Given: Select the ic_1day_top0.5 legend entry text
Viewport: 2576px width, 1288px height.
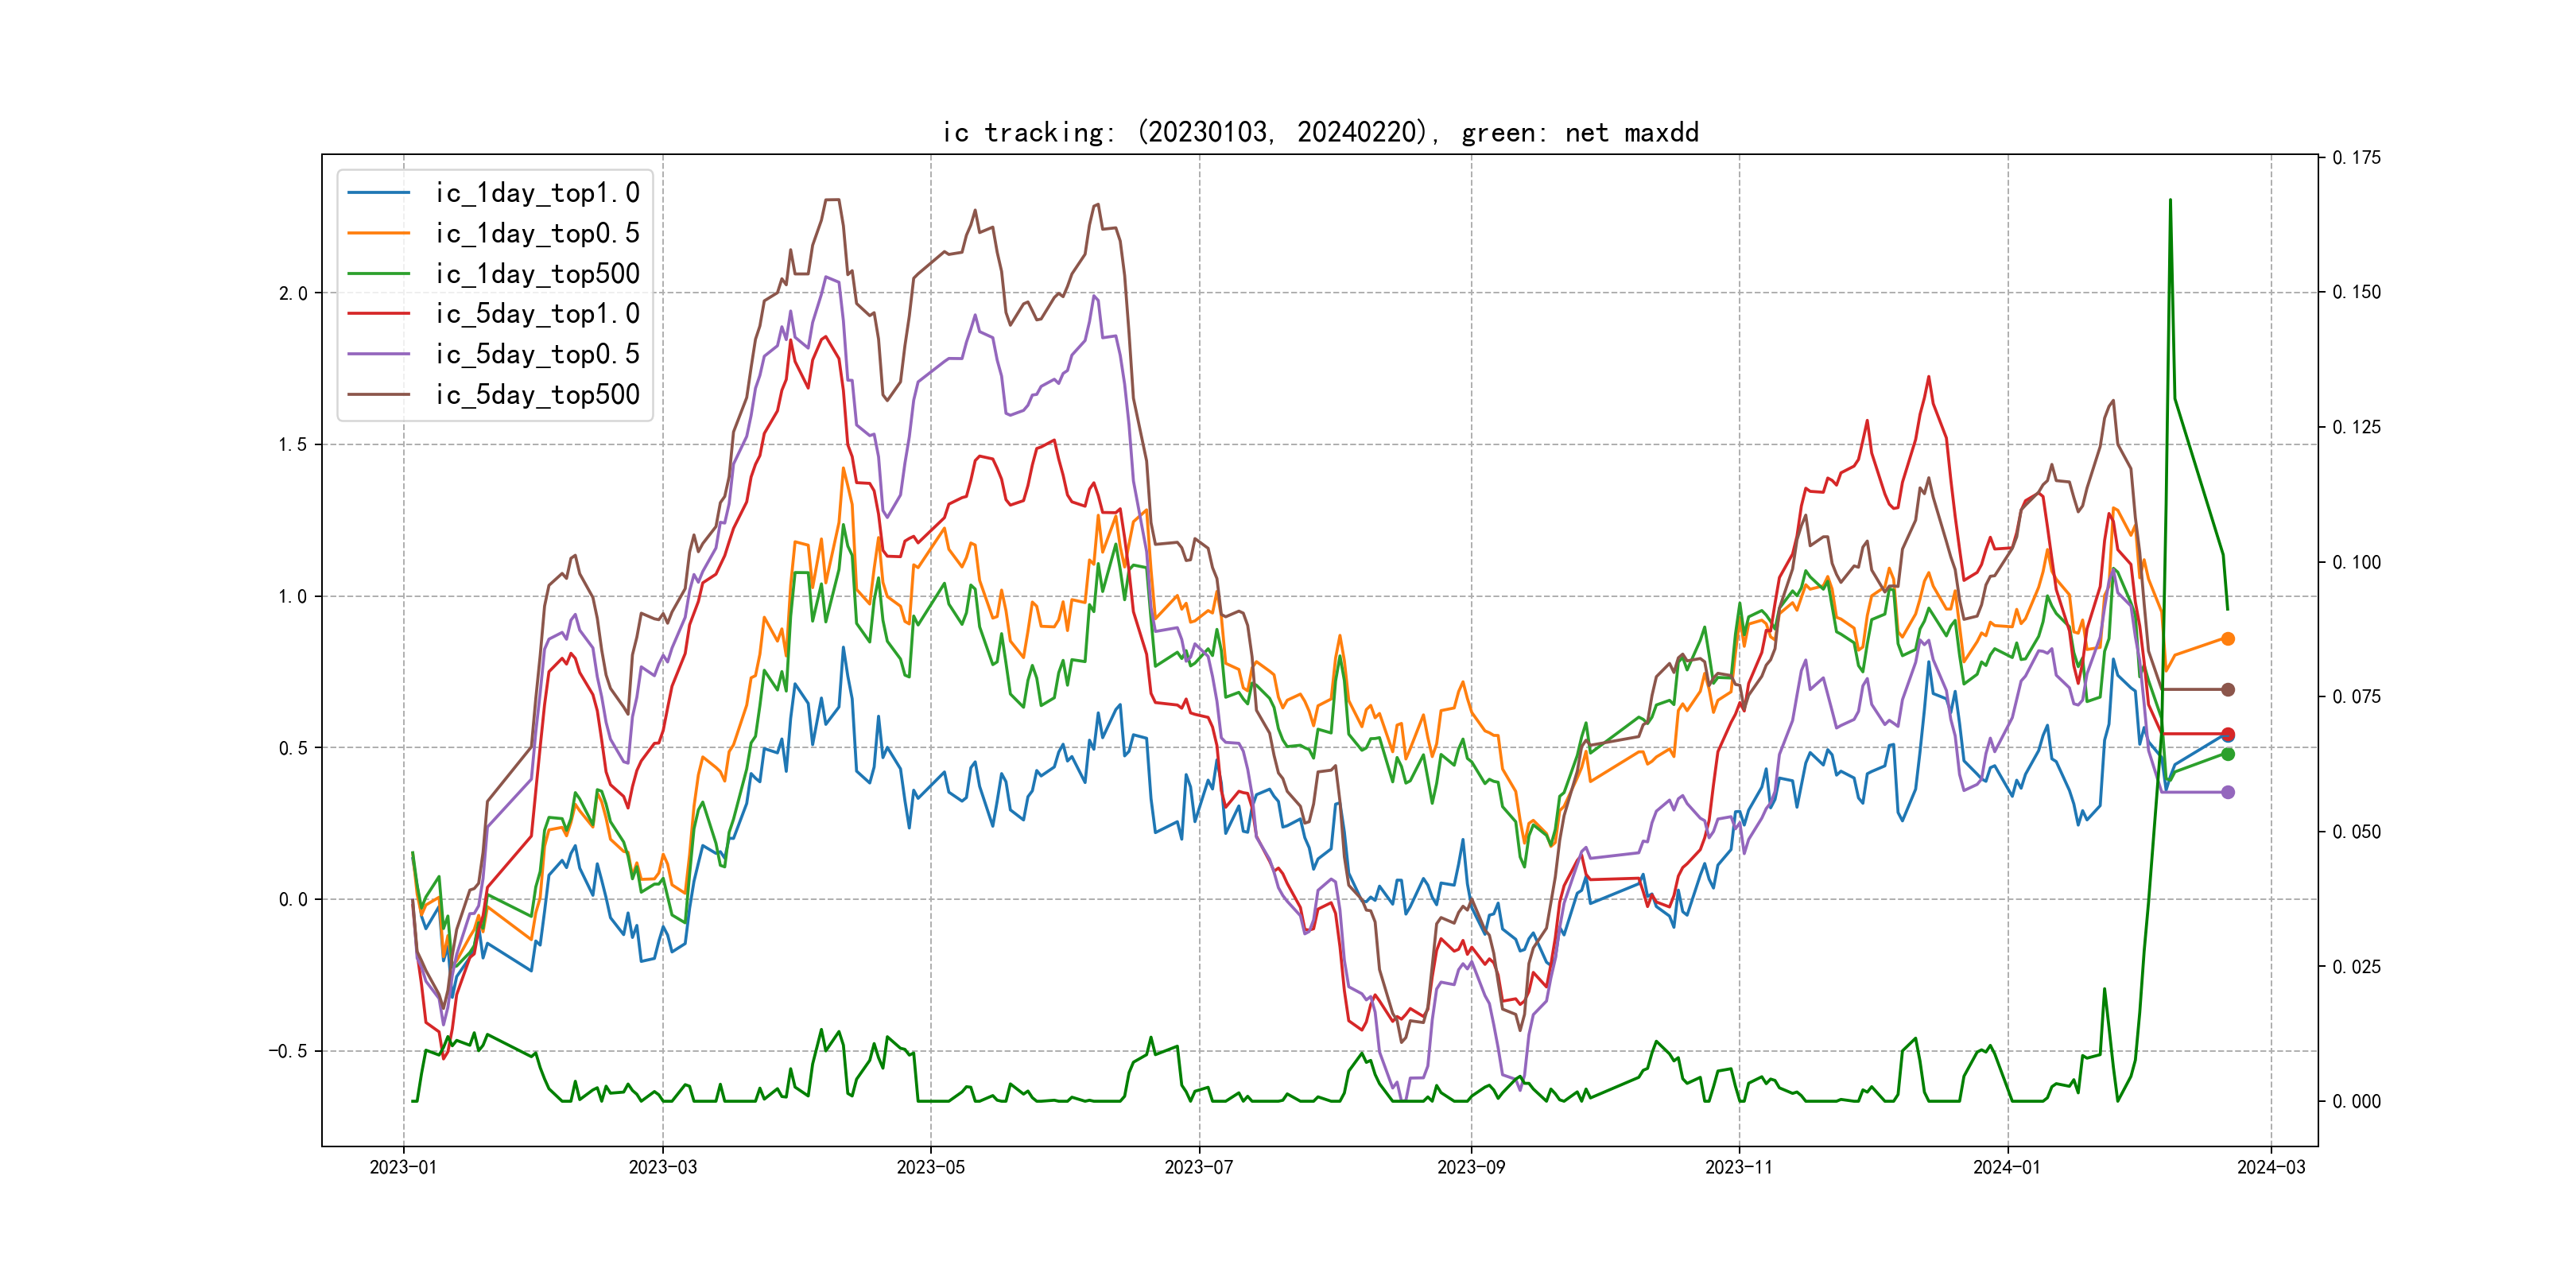Looking at the screenshot, I should [x=537, y=233].
